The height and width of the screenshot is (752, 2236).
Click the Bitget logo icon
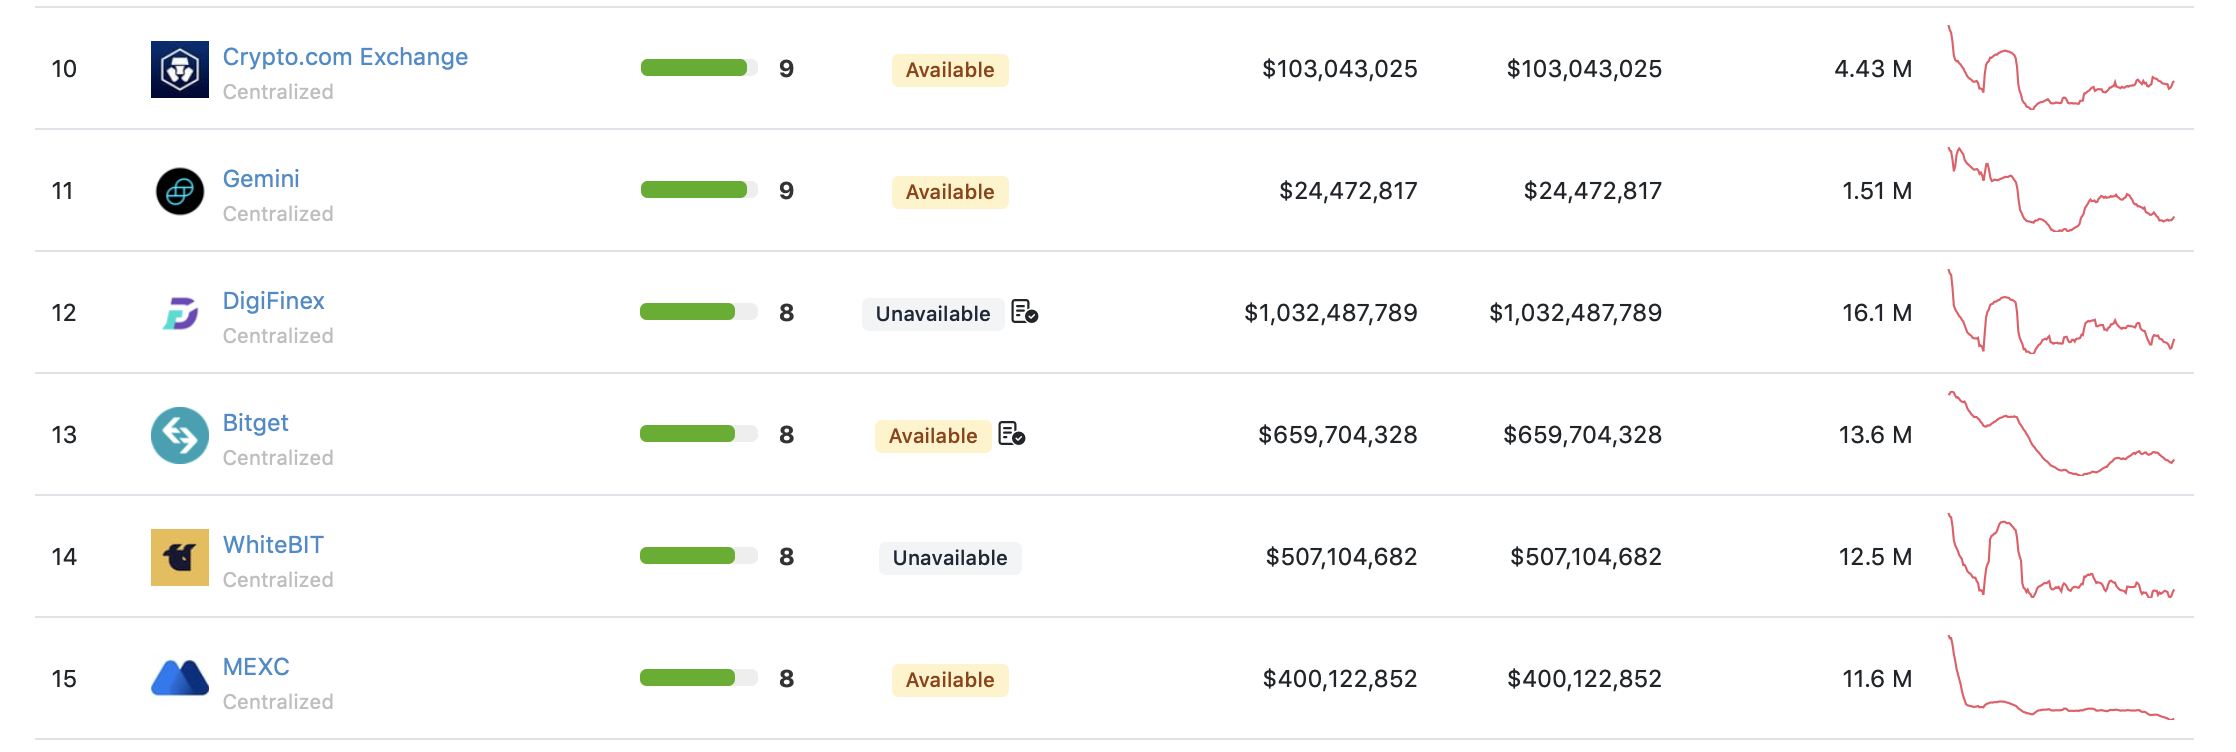(x=180, y=435)
